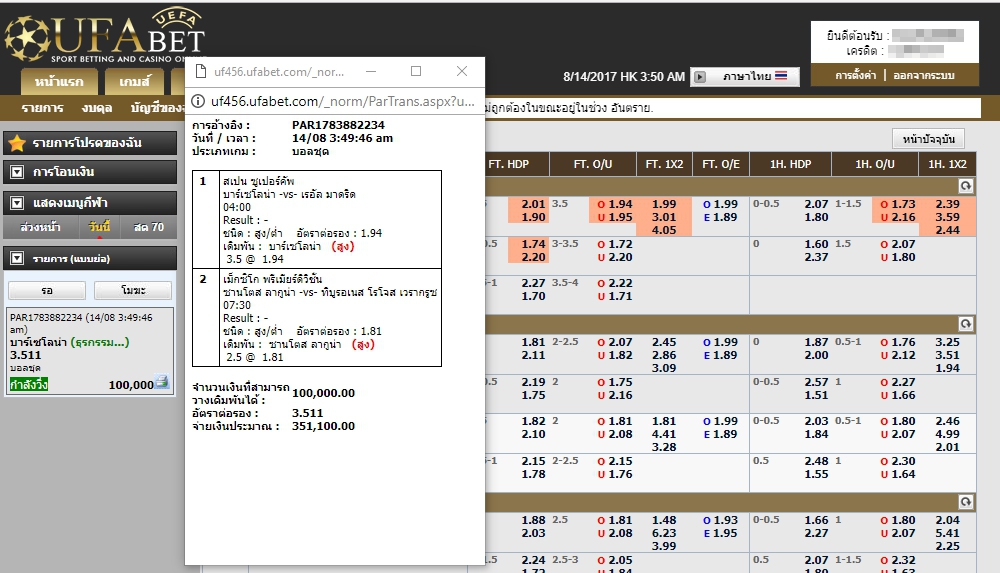Click the ภาษาไทย language selector

point(747,77)
